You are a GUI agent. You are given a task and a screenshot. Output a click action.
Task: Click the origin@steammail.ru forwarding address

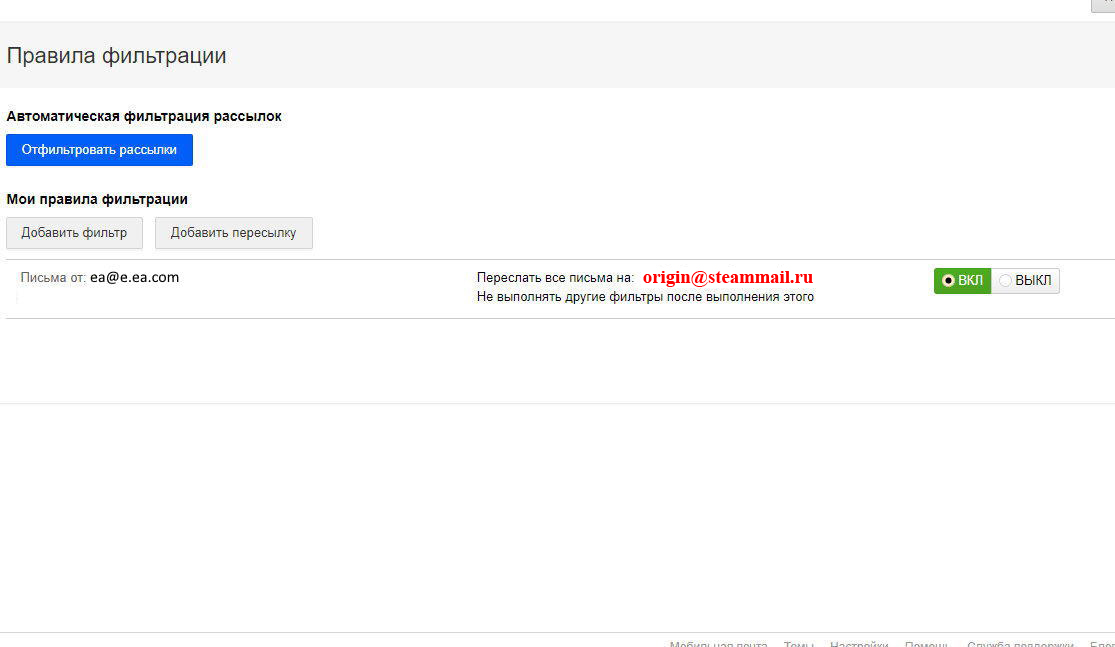pyautogui.click(x=727, y=278)
